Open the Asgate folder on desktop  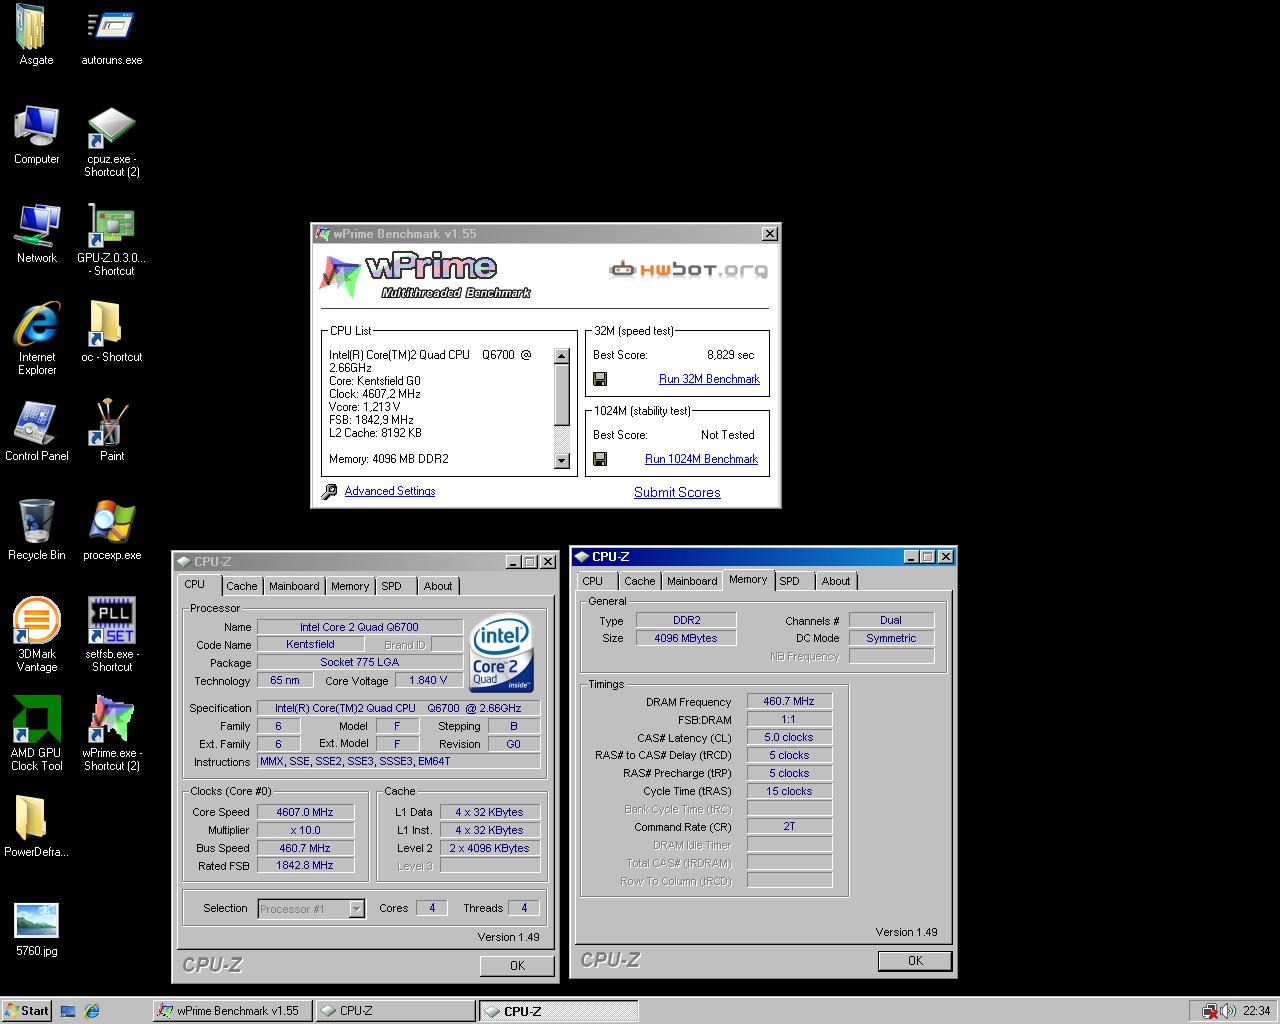tap(36, 35)
